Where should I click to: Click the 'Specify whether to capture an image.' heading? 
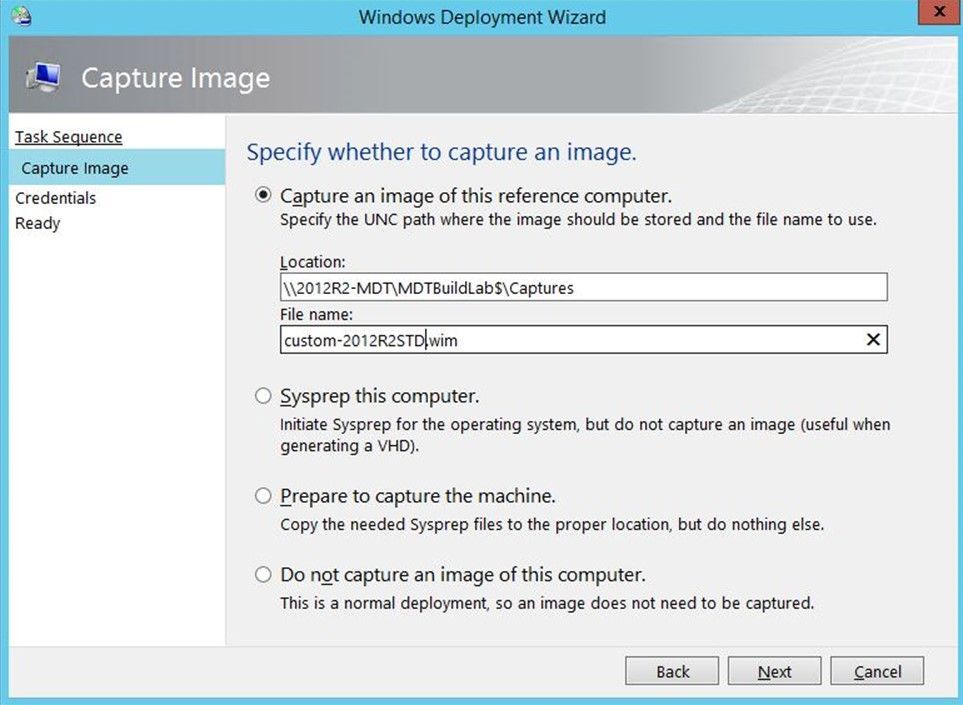(x=442, y=152)
